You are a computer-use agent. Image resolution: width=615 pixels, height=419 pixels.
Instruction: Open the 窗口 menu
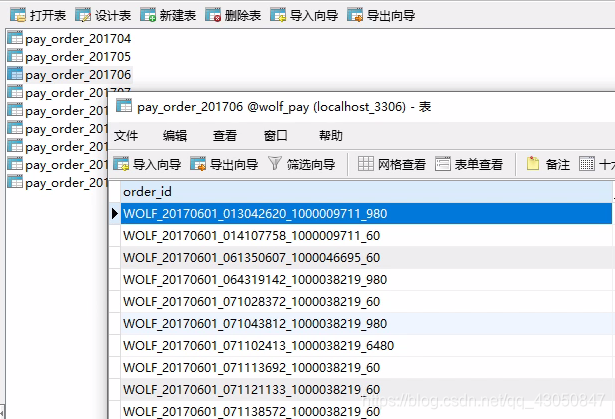(276, 136)
